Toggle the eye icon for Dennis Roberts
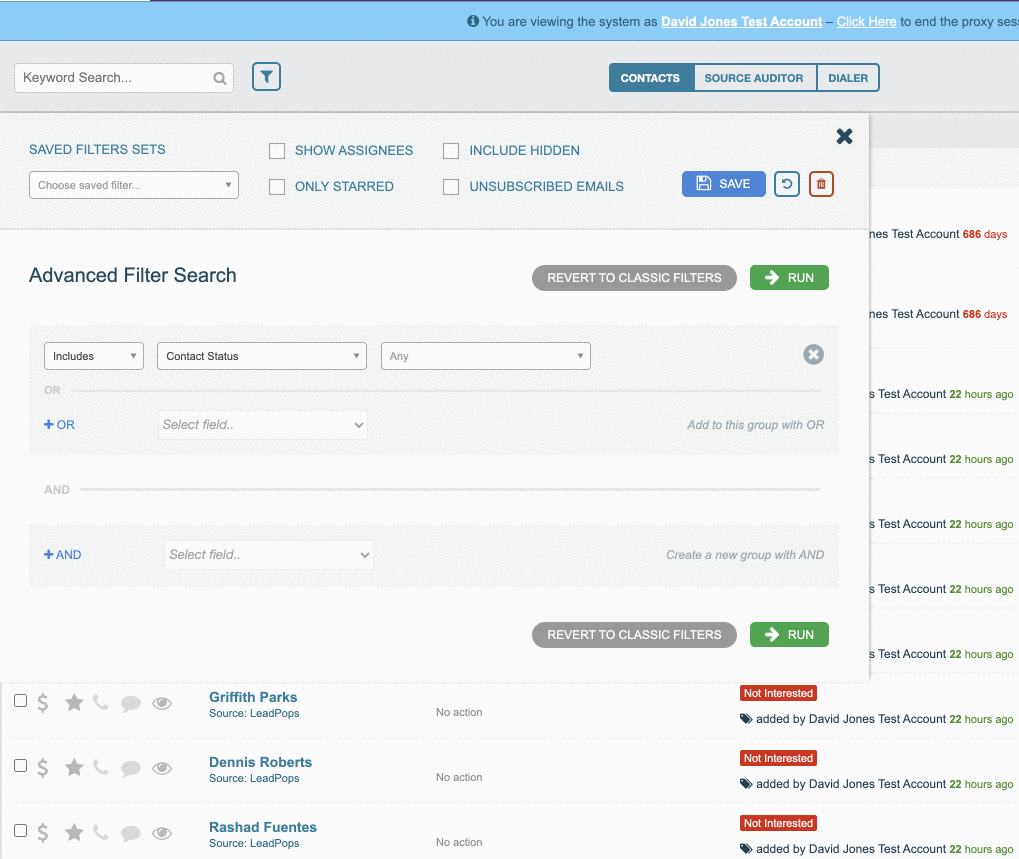The height and width of the screenshot is (859, 1019). [x=162, y=768]
